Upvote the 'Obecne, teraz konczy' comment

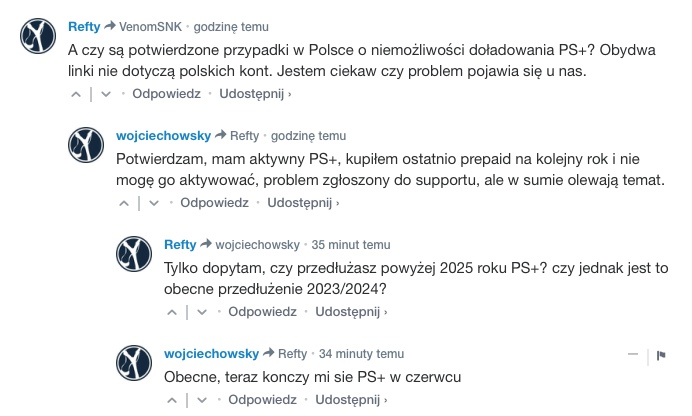point(172,400)
